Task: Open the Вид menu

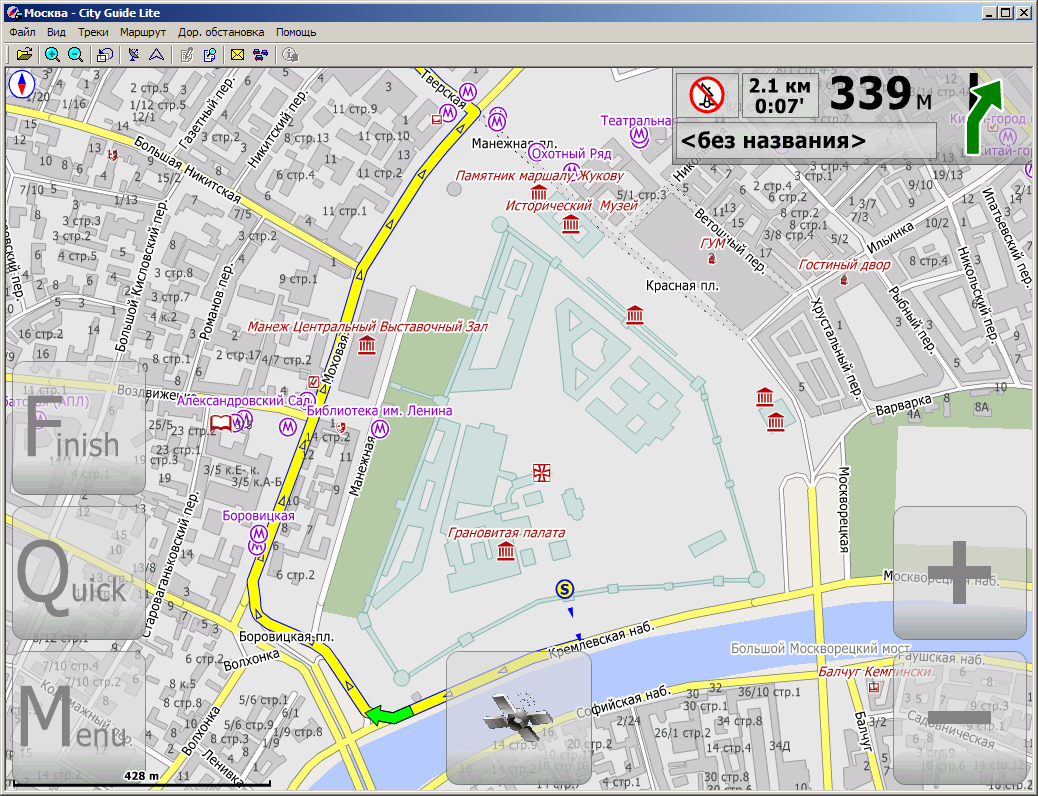Action: pyautogui.click(x=56, y=32)
